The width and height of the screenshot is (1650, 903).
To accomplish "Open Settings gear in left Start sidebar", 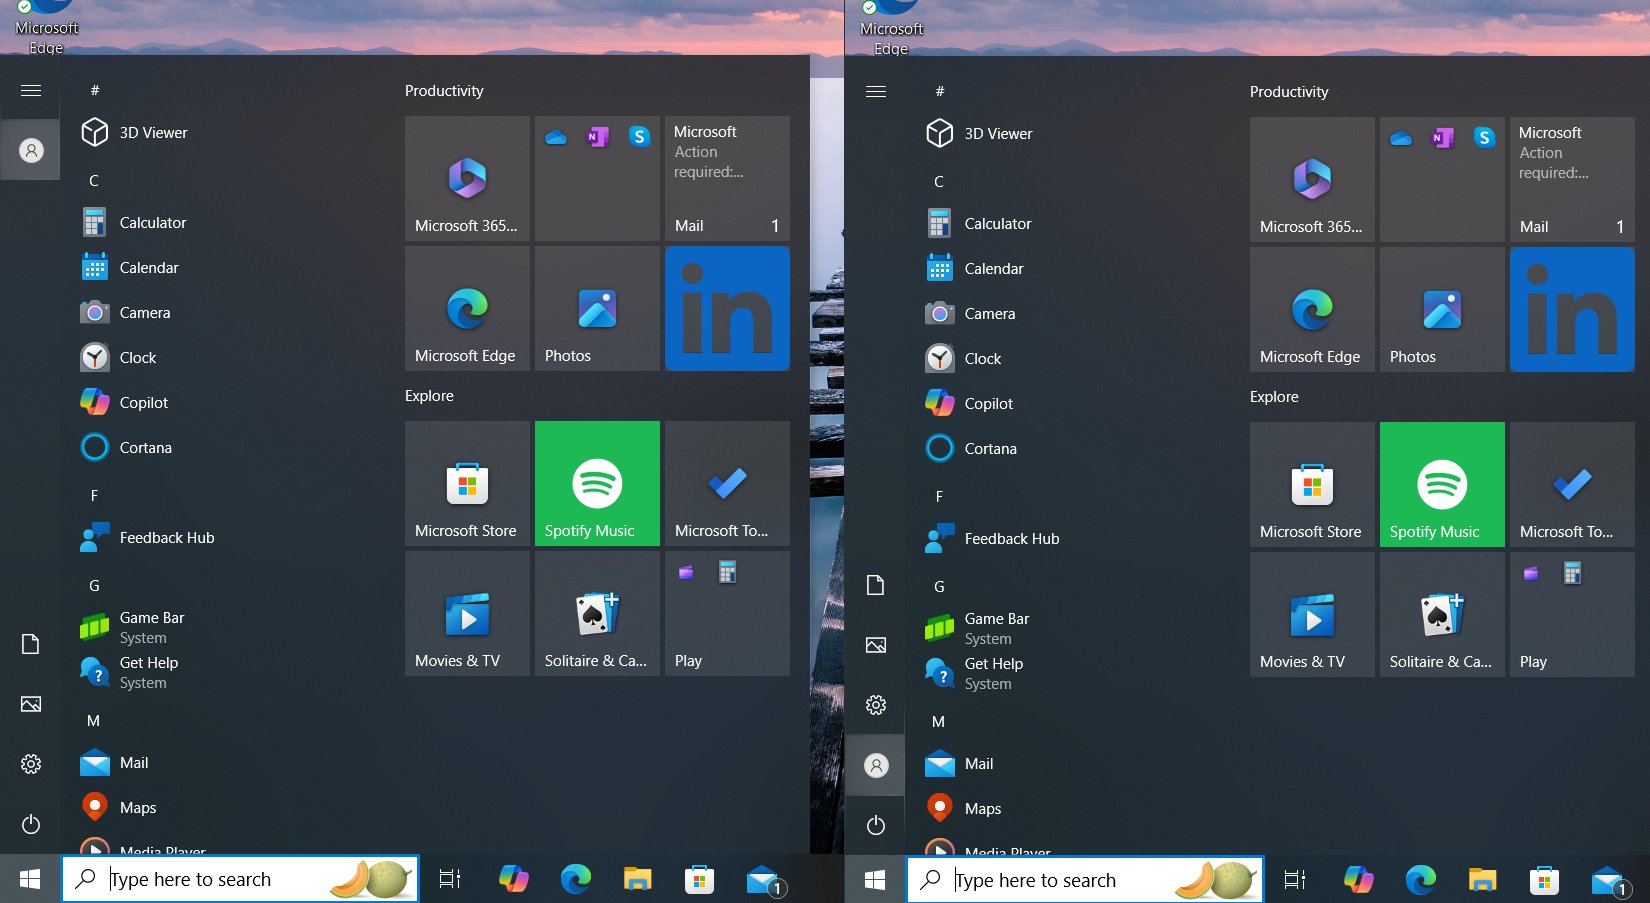I will click(31, 764).
